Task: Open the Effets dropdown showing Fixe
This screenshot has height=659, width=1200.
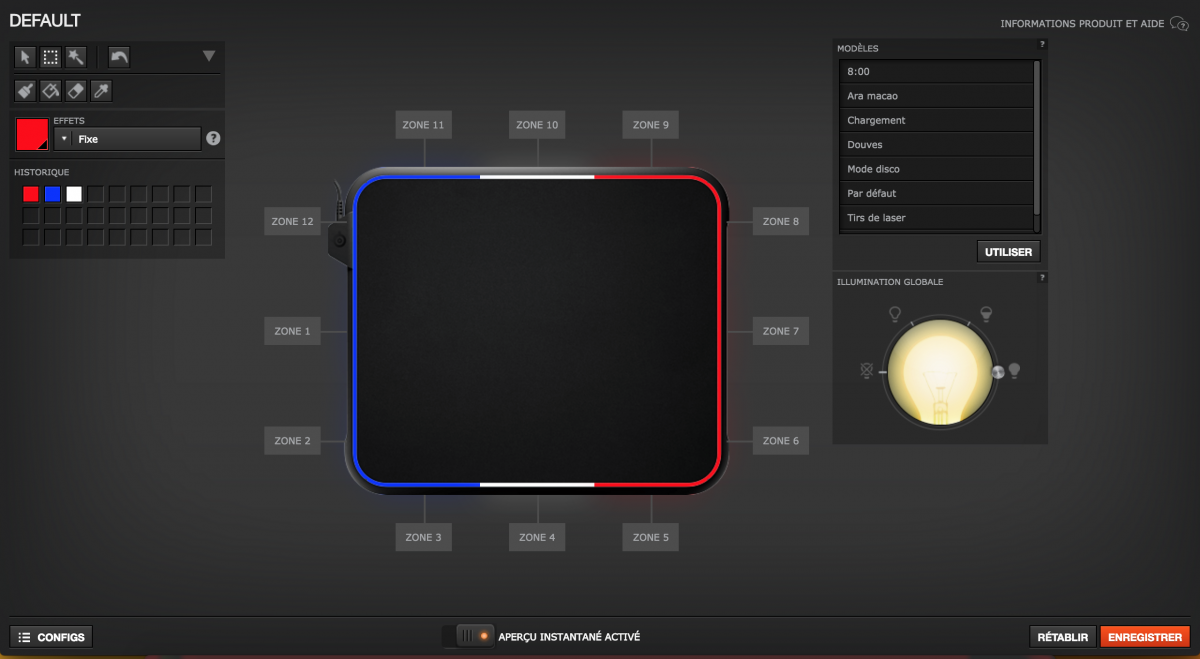Action: coord(128,139)
